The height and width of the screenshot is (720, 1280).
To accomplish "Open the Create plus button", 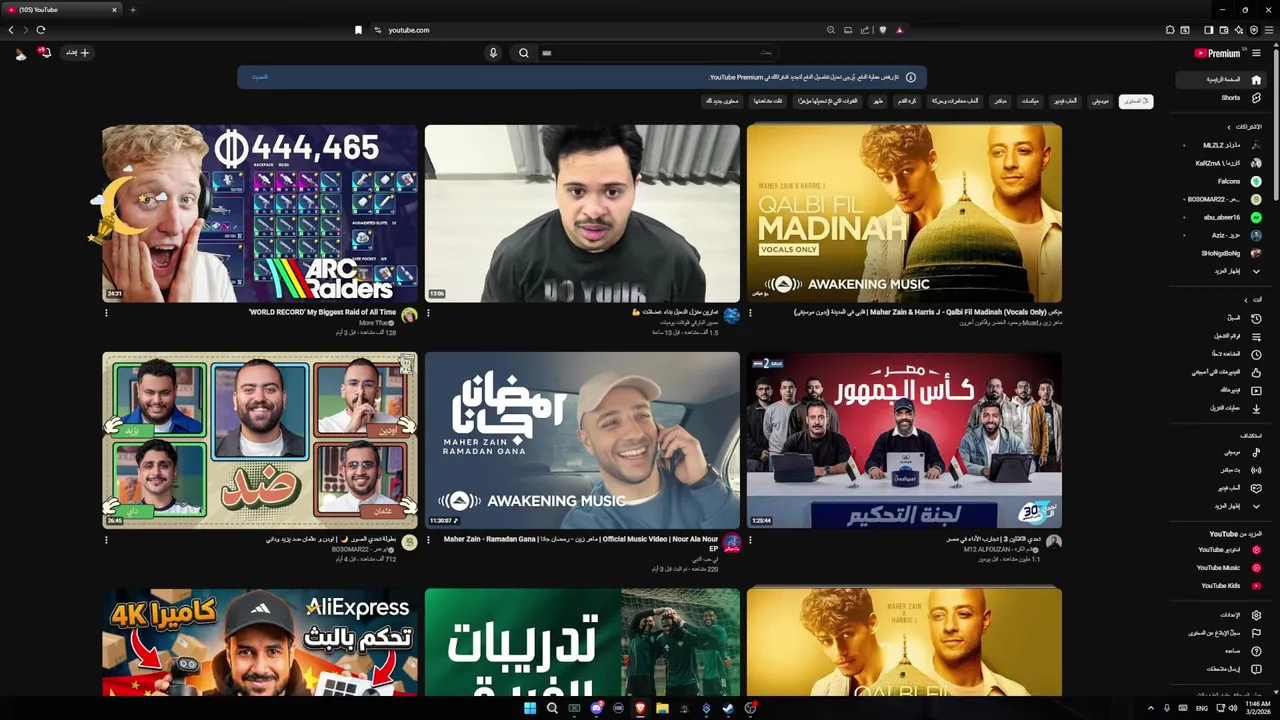I will pyautogui.click(x=78, y=53).
